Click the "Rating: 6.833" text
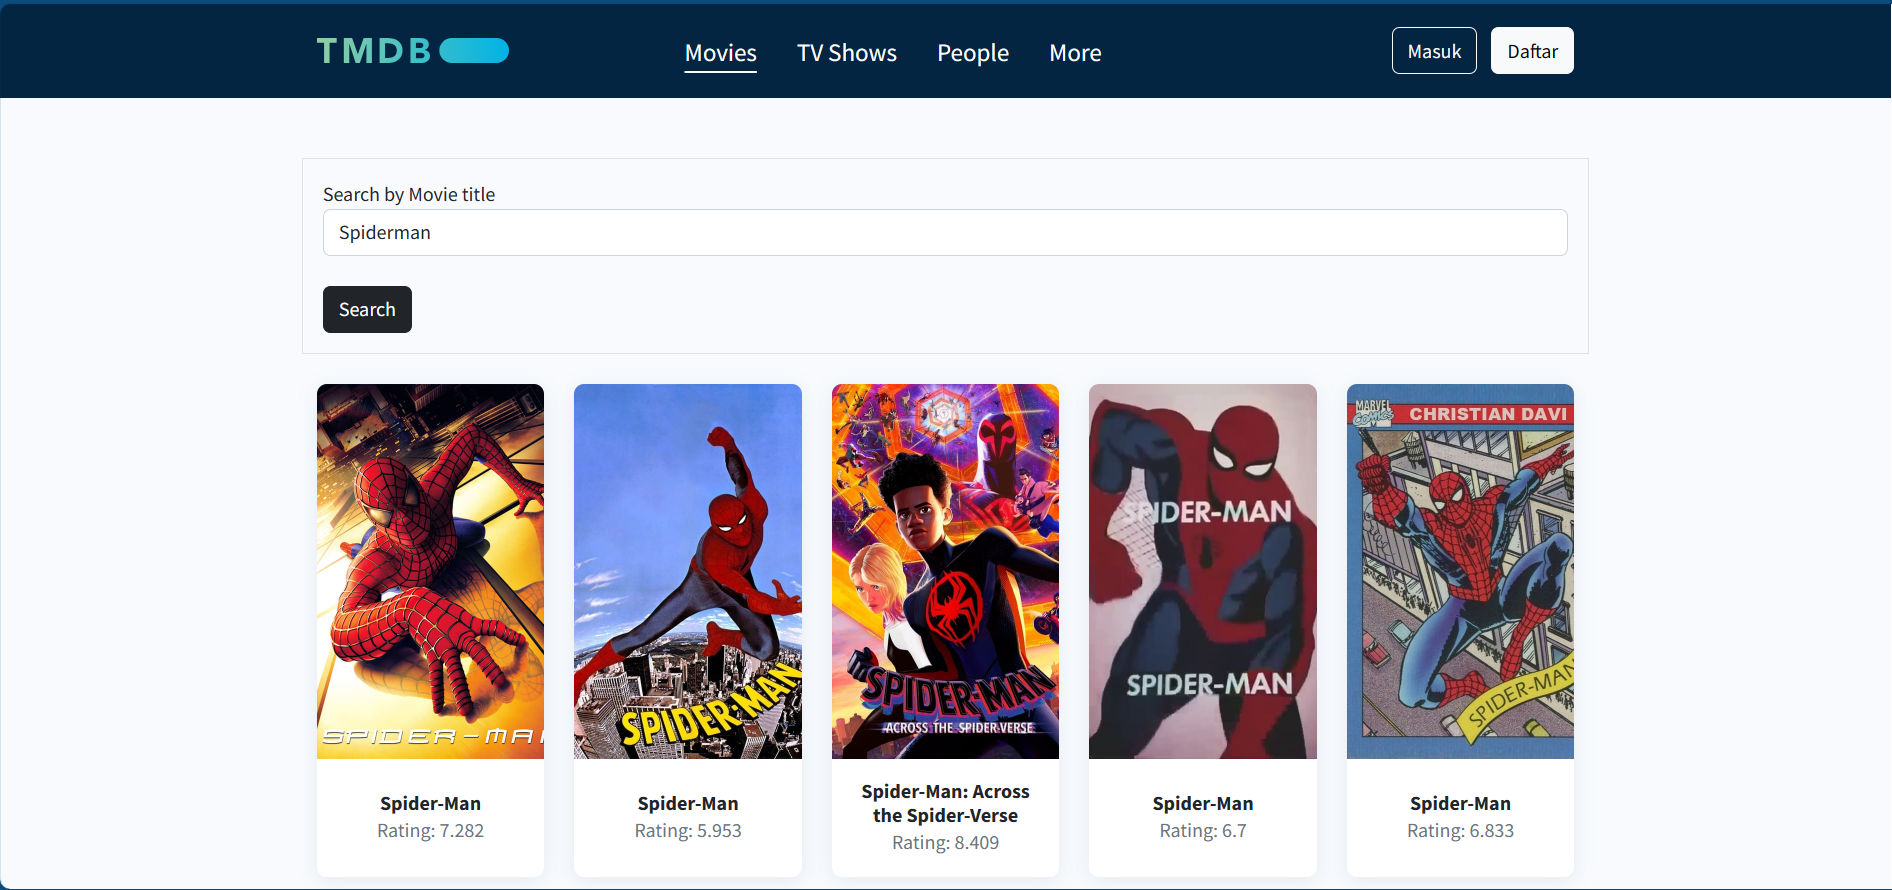The width and height of the screenshot is (1892, 890). click(1460, 831)
